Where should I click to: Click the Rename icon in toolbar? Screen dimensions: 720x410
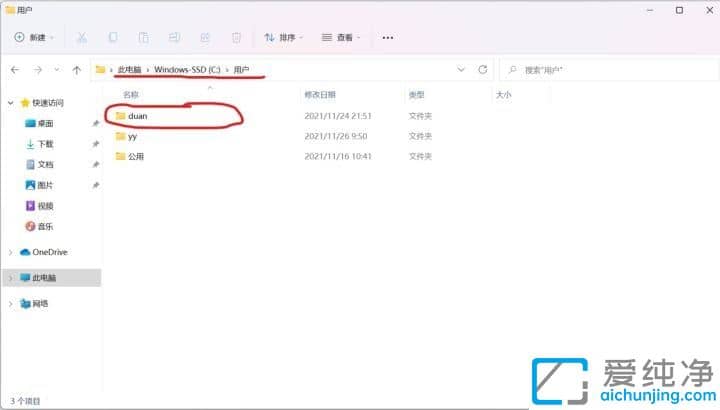(x=174, y=37)
